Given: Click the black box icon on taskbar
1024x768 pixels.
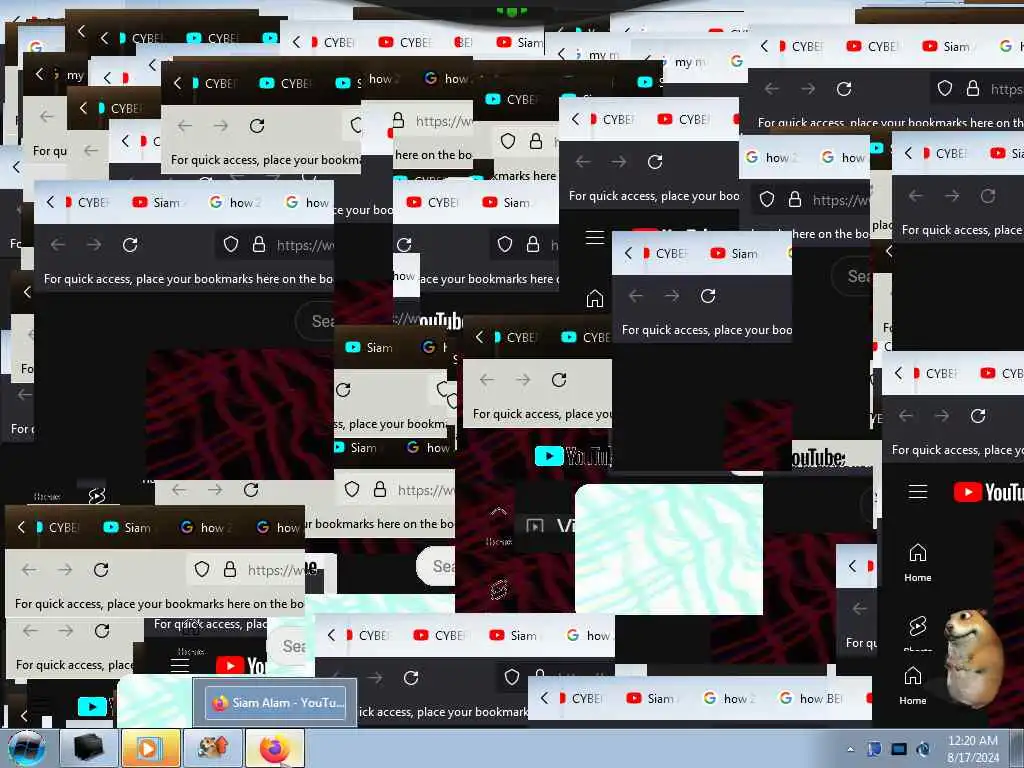Looking at the screenshot, I should click(89, 748).
